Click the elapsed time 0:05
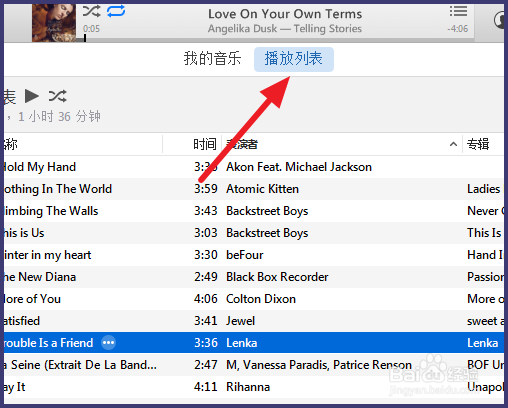This screenshot has height=408, width=508. coord(91,29)
